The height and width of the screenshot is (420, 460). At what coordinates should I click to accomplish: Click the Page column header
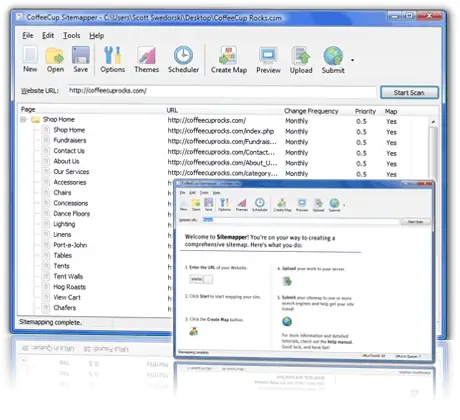[x=28, y=109]
